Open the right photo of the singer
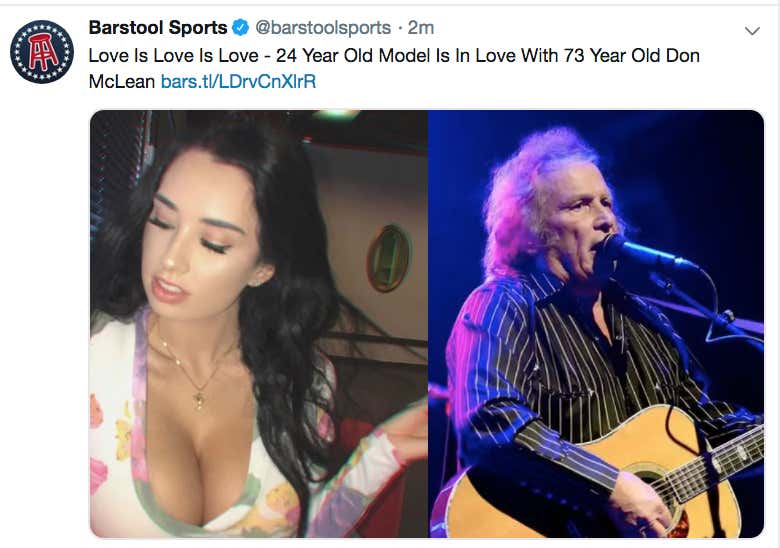This screenshot has height=548, width=780. point(596,324)
